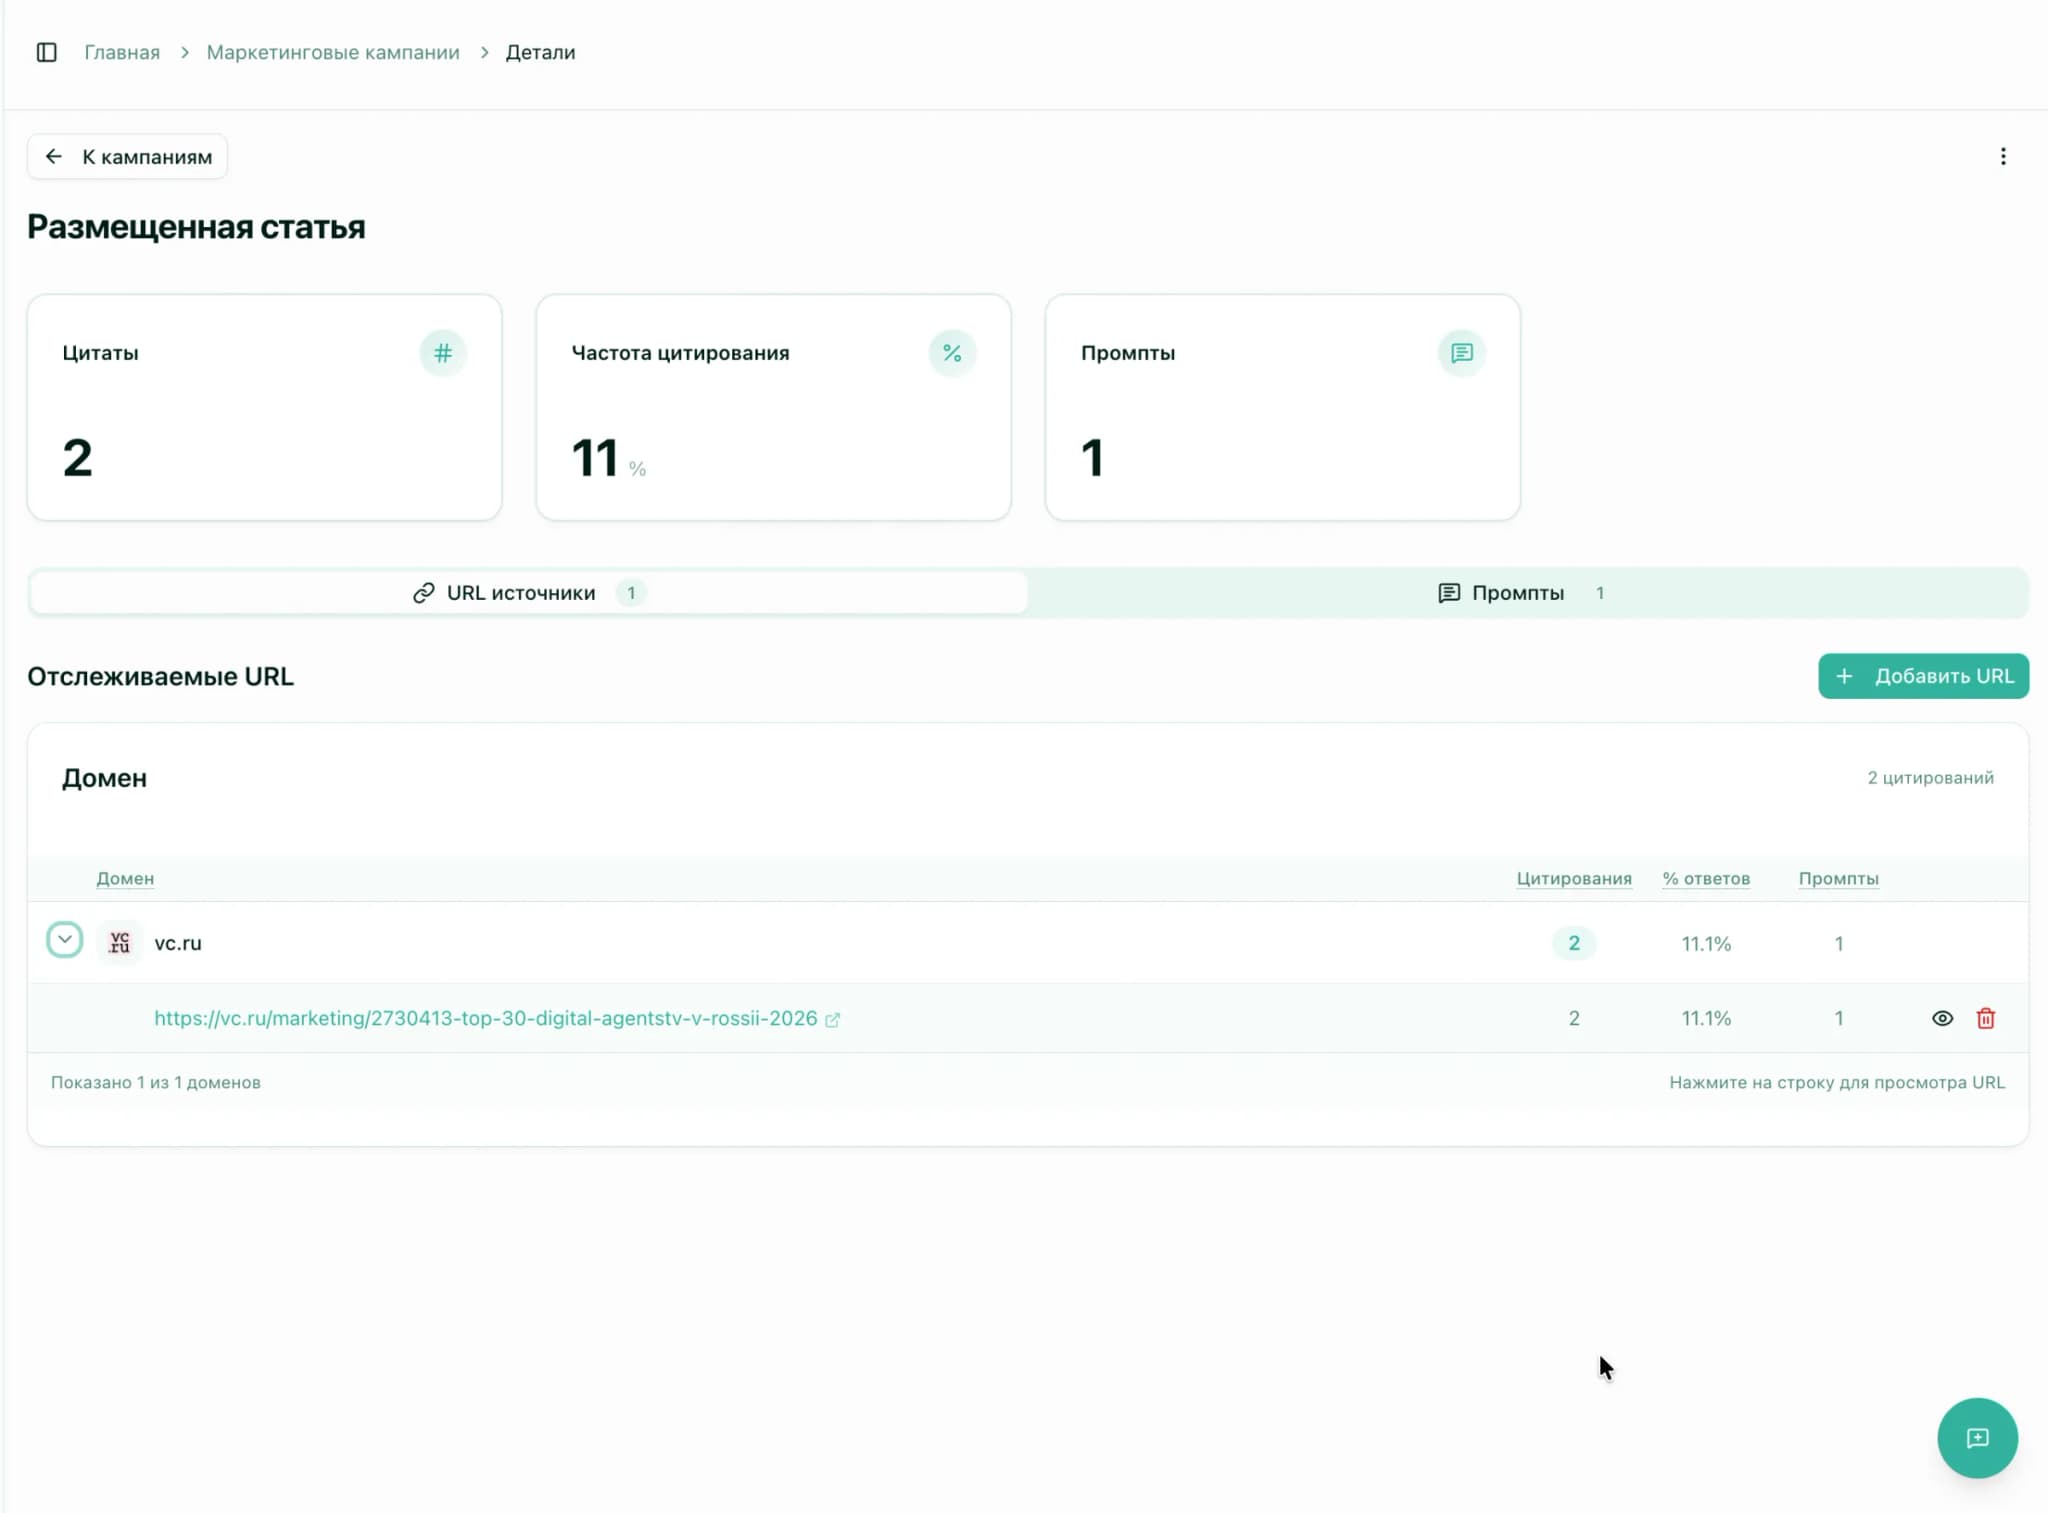Open the floating chat feedback button bottom right

pyautogui.click(x=1976, y=1438)
